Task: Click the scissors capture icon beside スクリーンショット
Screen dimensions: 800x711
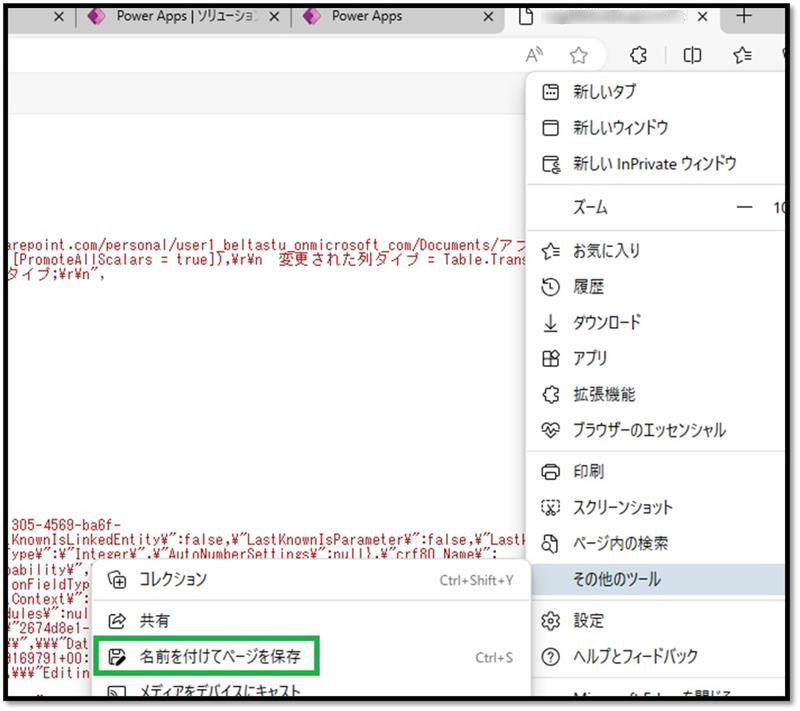Action: pos(550,507)
